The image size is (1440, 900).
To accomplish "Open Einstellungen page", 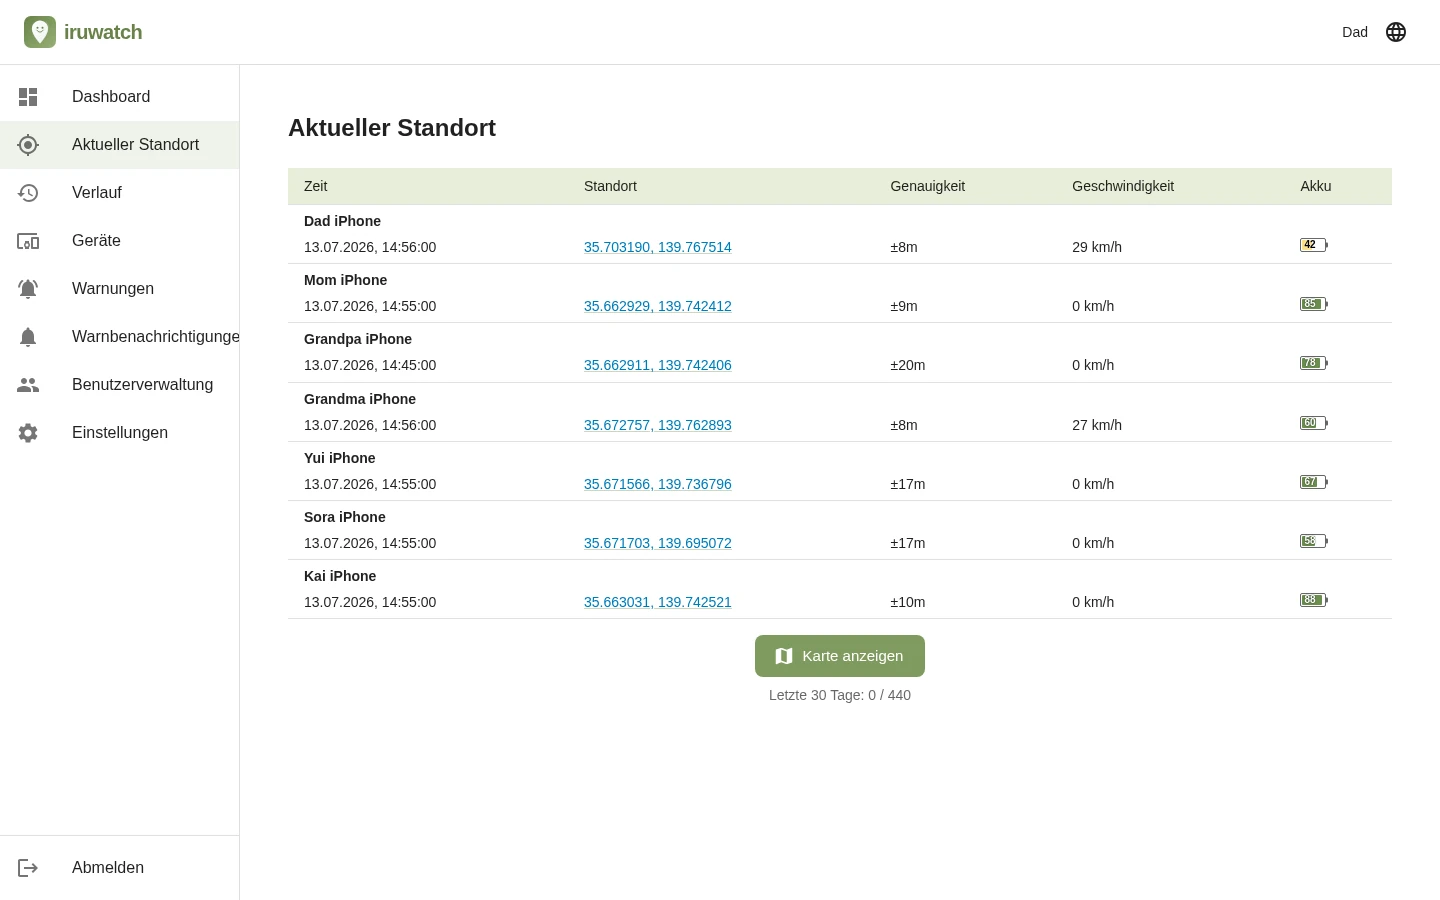I will pyautogui.click(x=120, y=433).
